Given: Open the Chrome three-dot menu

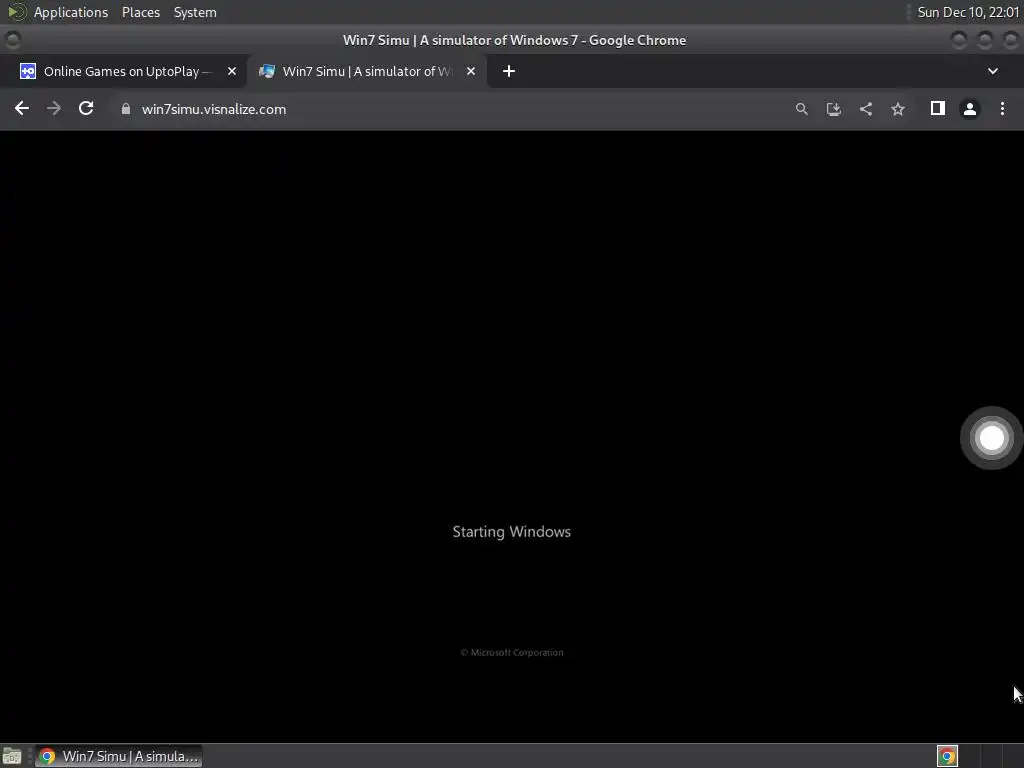Looking at the screenshot, I should (x=1002, y=108).
